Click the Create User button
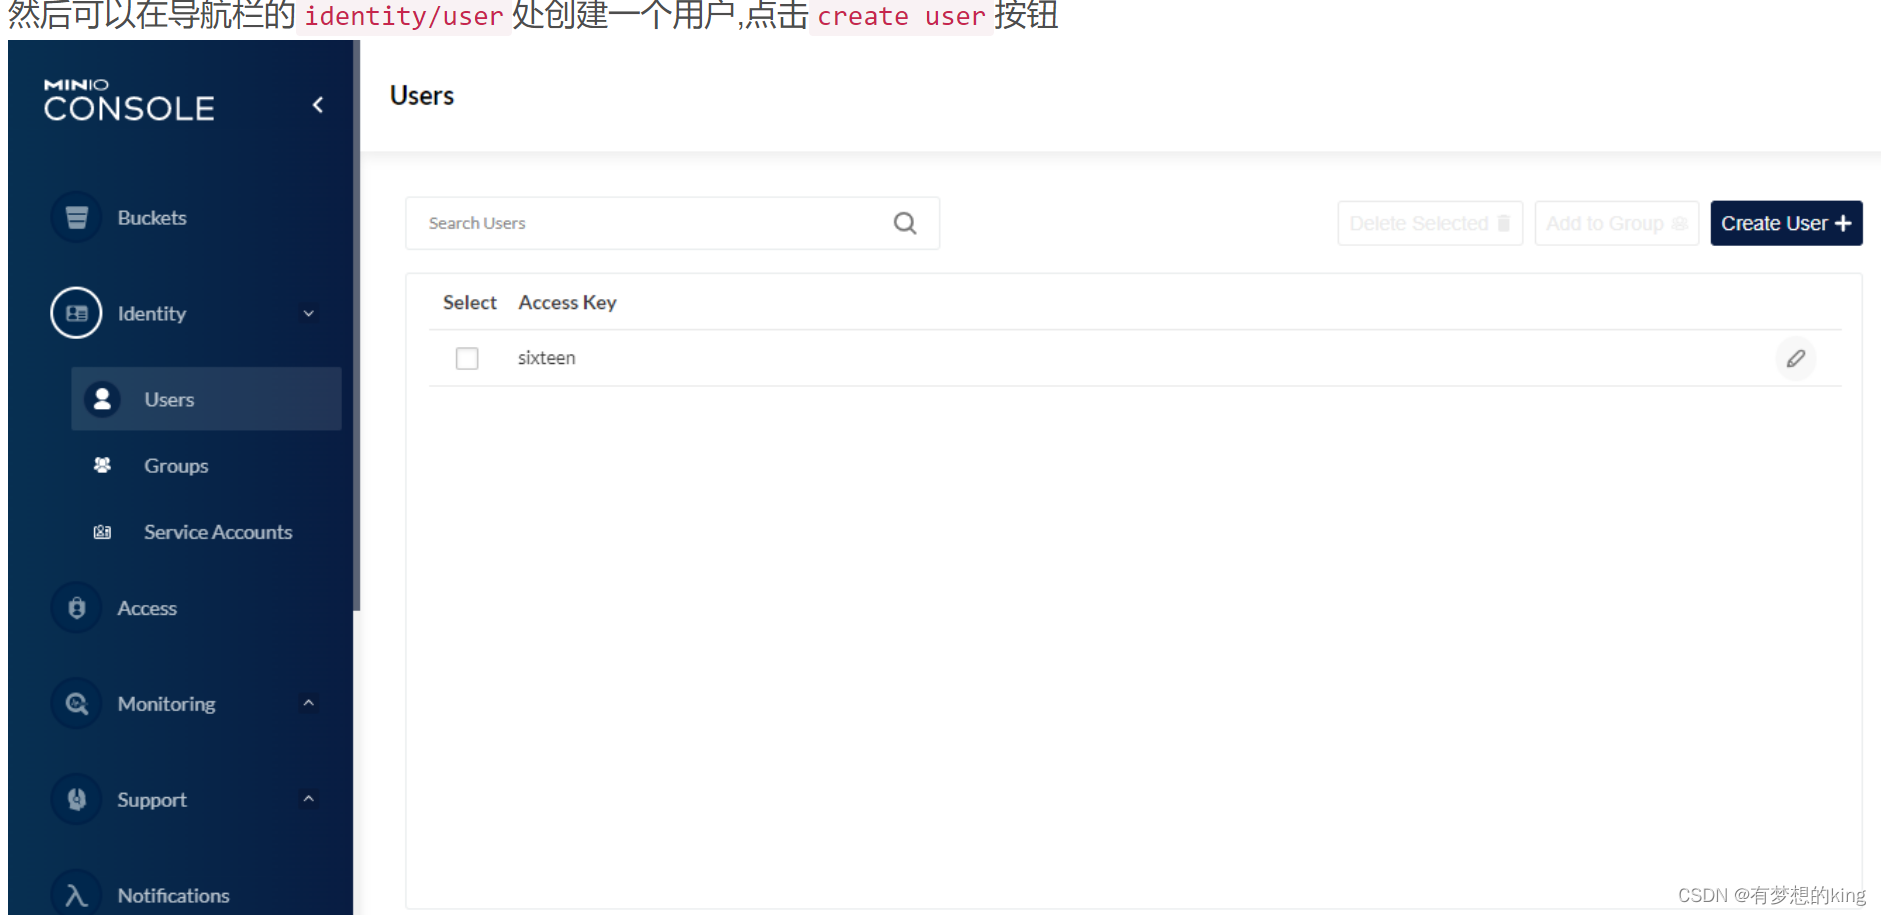Screen dimensions: 1881x915 tap(1786, 223)
